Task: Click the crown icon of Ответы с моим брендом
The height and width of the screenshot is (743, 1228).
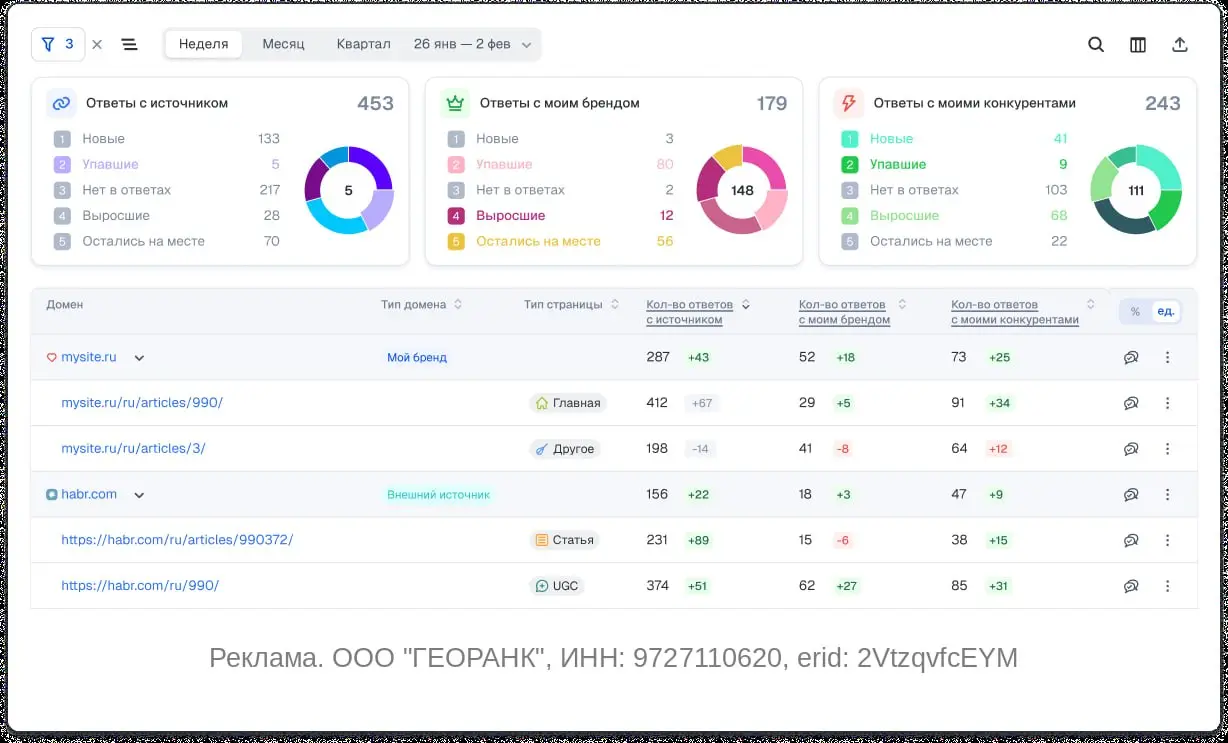Action: (456, 103)
